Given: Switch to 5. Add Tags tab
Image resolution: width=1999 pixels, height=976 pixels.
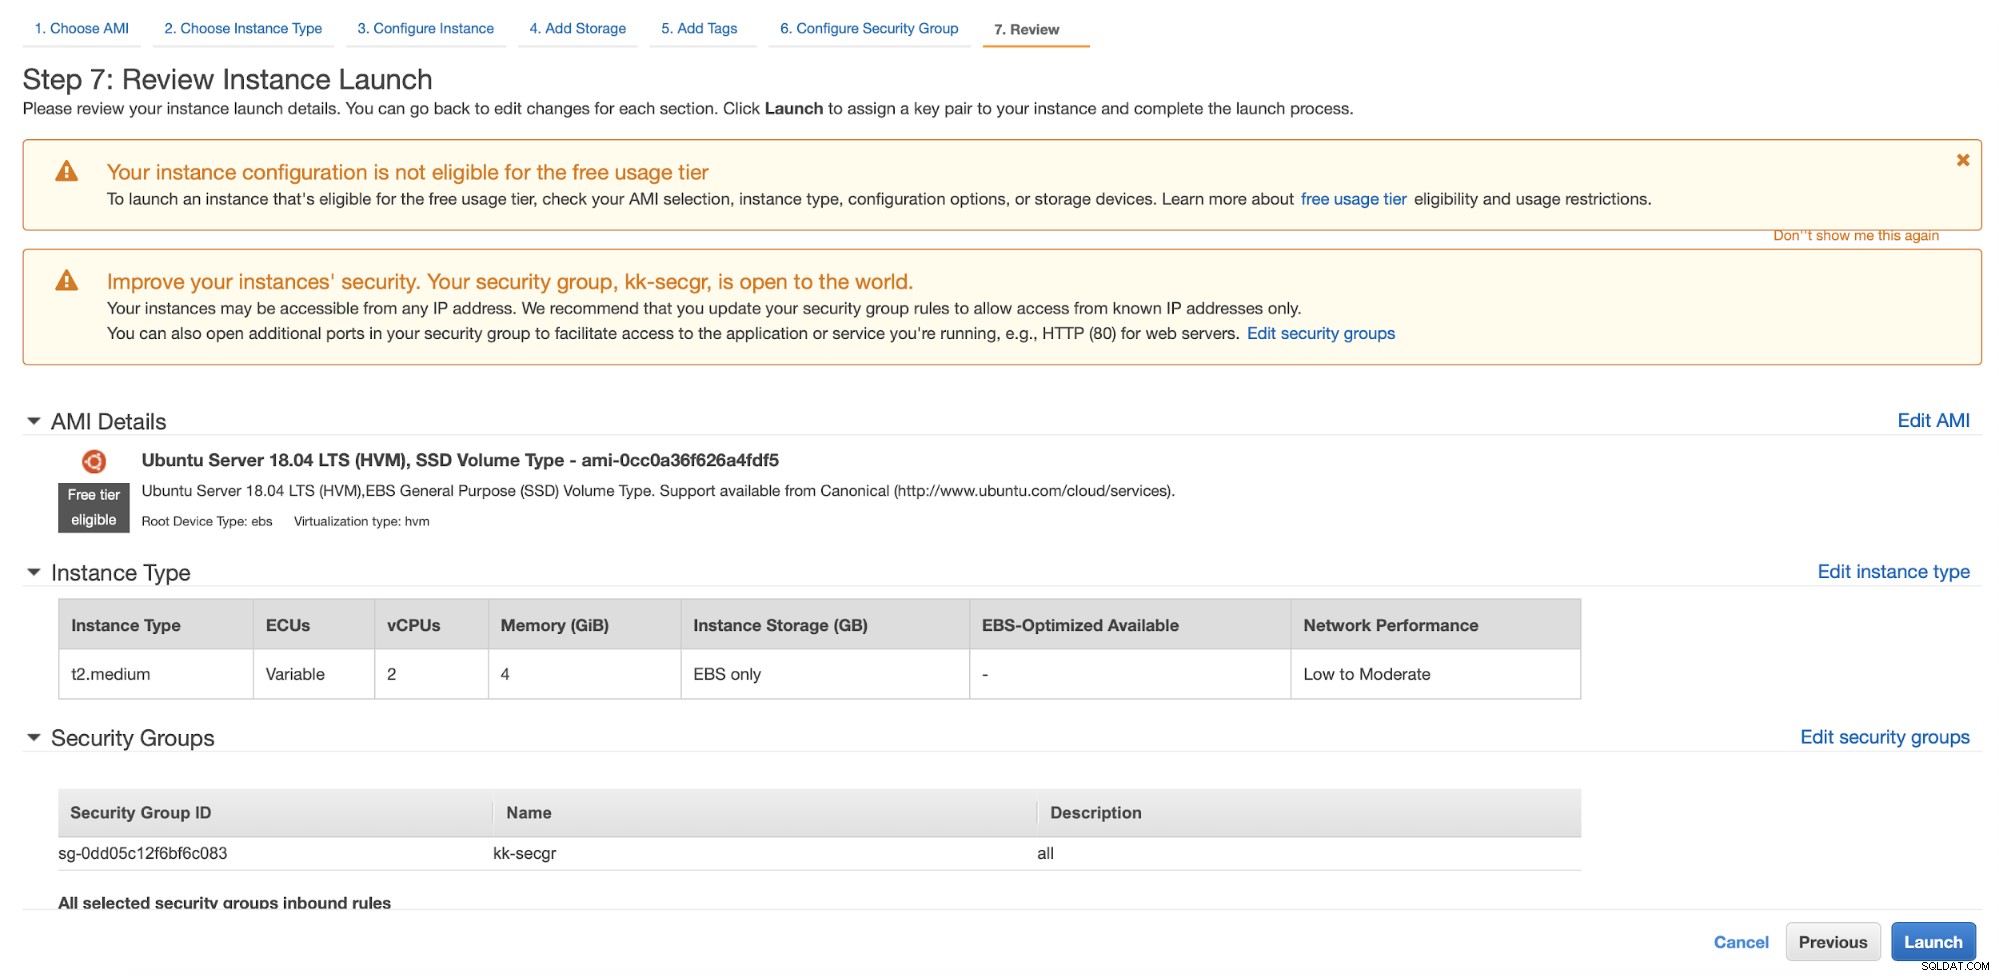Looking at the screenshot, I should (699, 29).
